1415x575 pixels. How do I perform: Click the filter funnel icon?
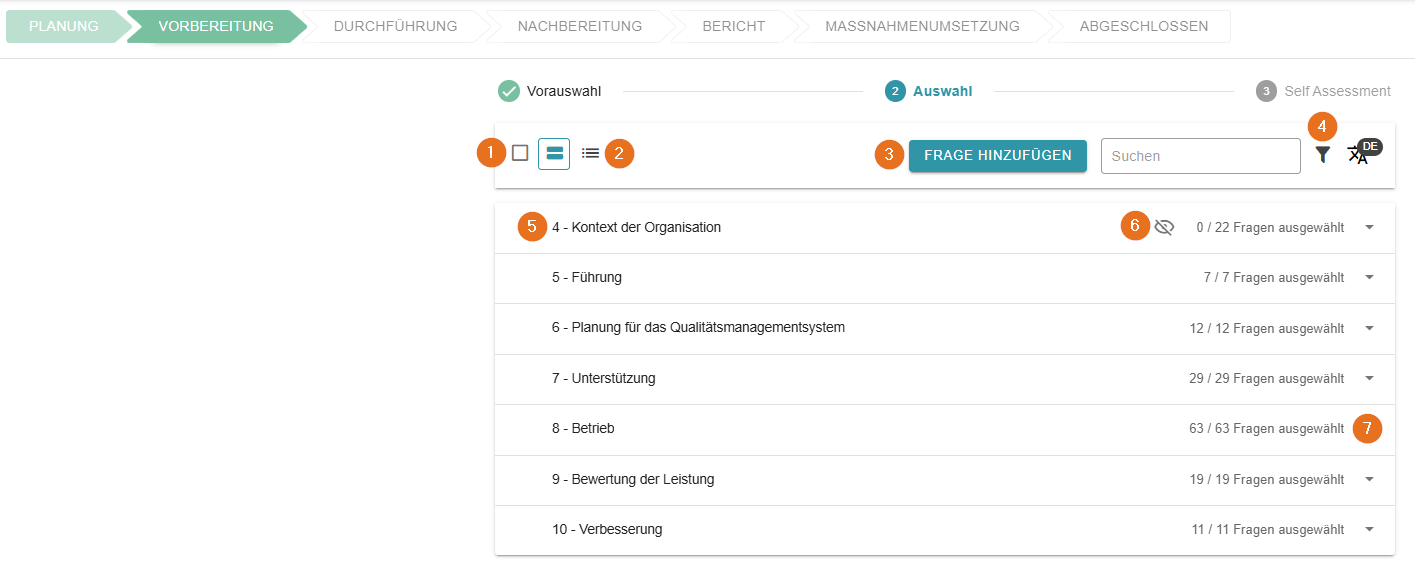coord(1322,155)
